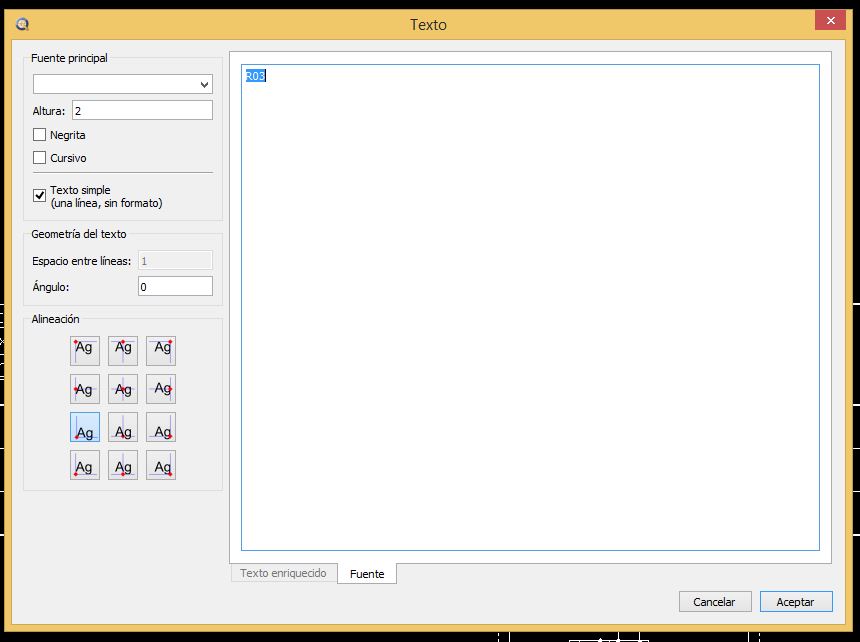Select top-center text alignment
The image size is (860, 642).
click(123, 350)
